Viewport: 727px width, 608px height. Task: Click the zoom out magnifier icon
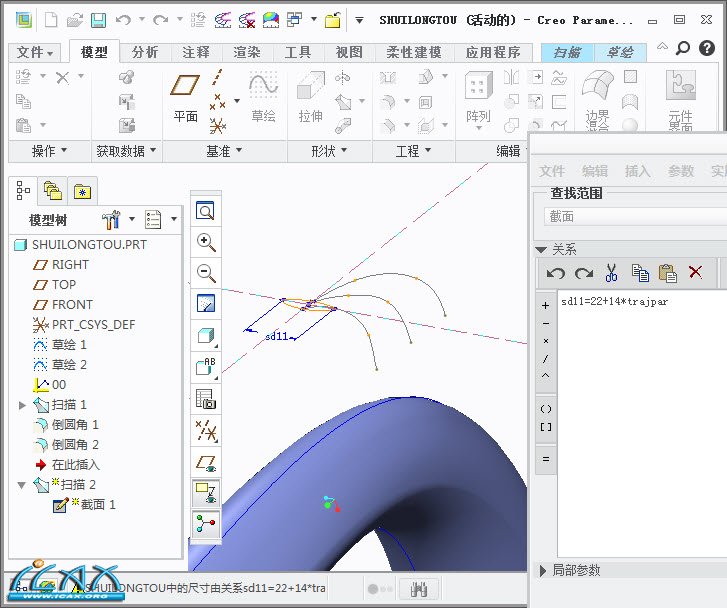click(x=206, y=273)
